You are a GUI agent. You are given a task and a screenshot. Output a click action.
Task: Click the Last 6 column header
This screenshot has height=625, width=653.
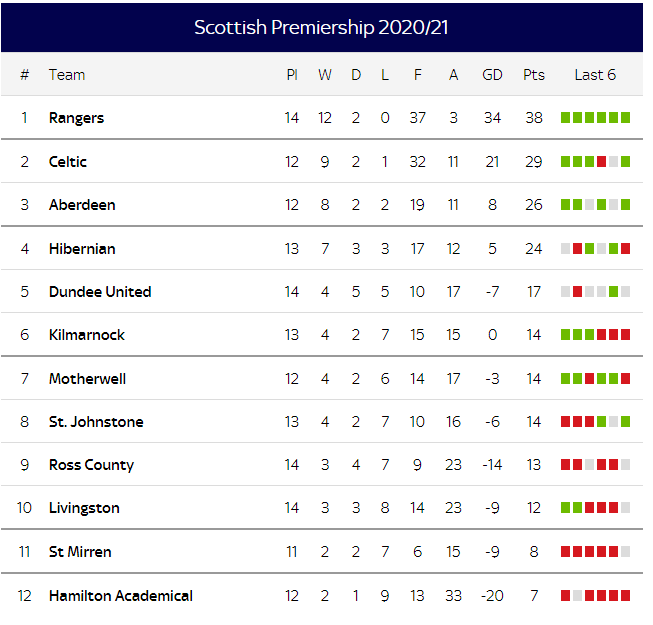595,75
